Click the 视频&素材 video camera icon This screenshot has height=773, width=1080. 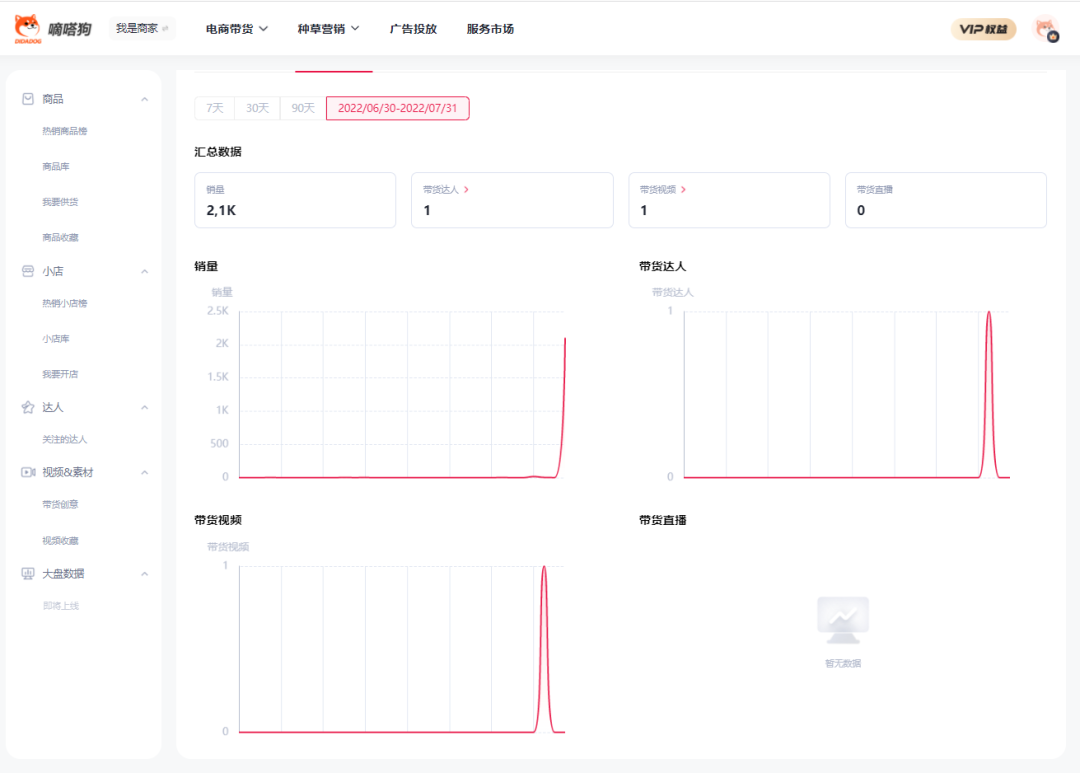tap(28, 472)
